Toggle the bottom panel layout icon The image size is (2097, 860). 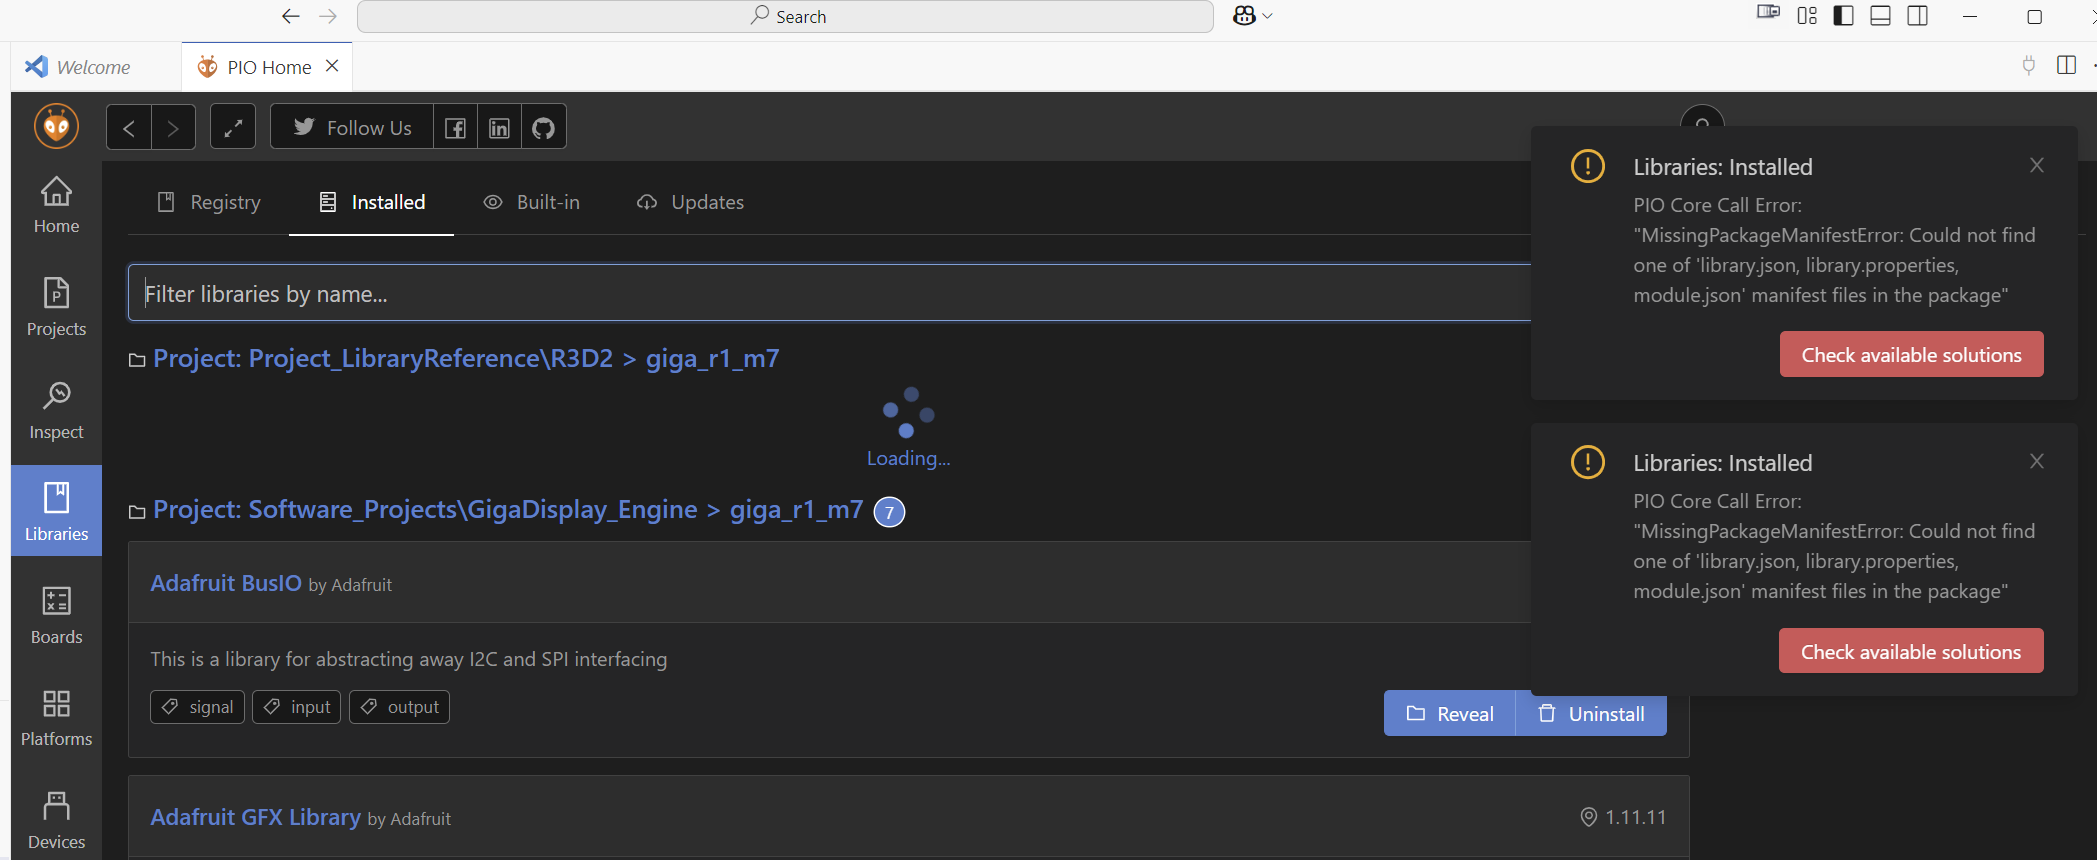tap(1880, 16)
